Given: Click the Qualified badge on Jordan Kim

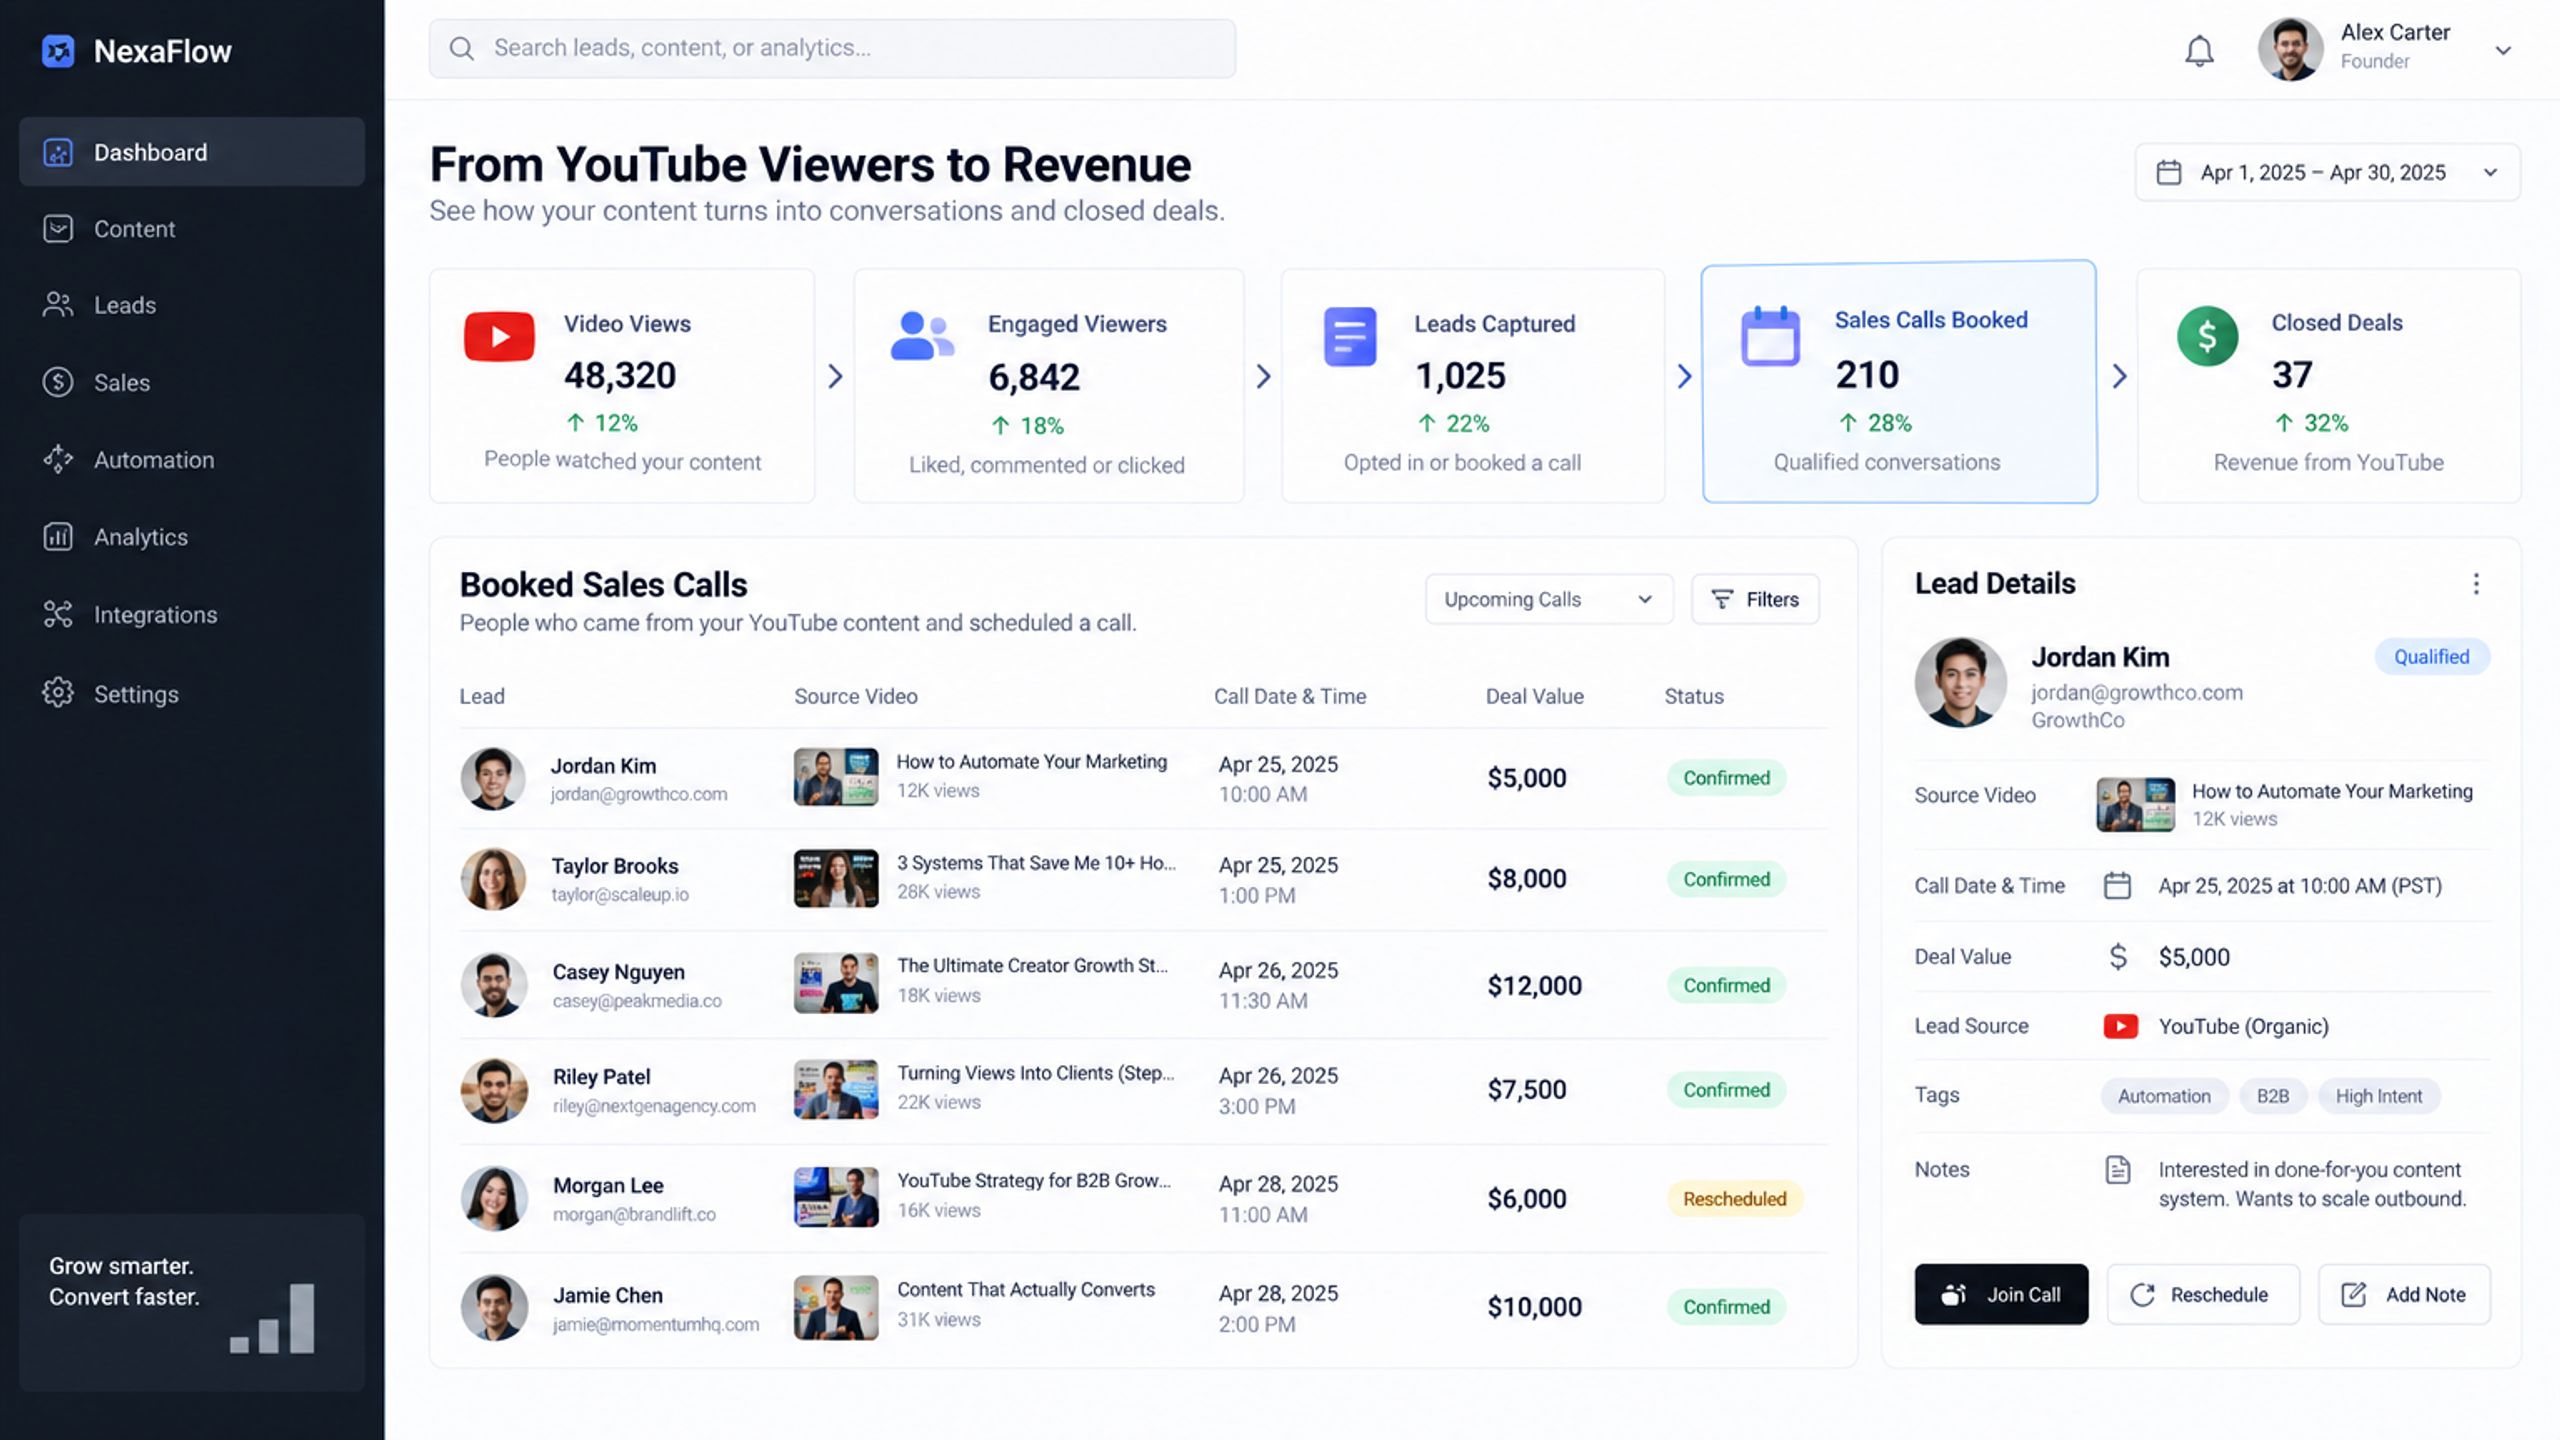Looking at the screenshot, I should click(2431, 657).
